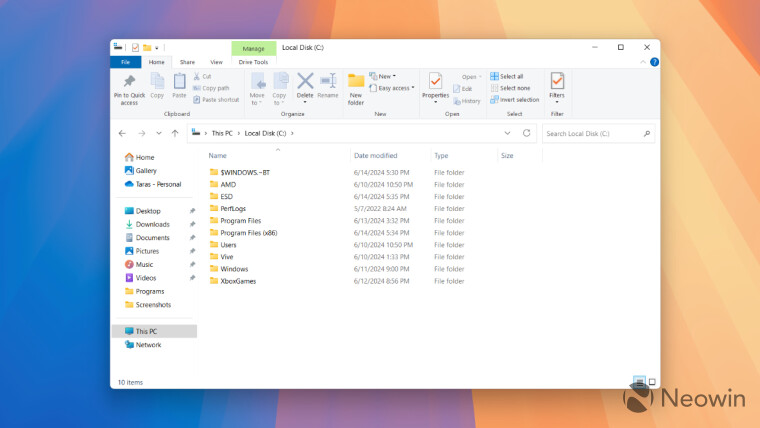
Task: Sort by Size column header
Action: (x=507, y=156)
